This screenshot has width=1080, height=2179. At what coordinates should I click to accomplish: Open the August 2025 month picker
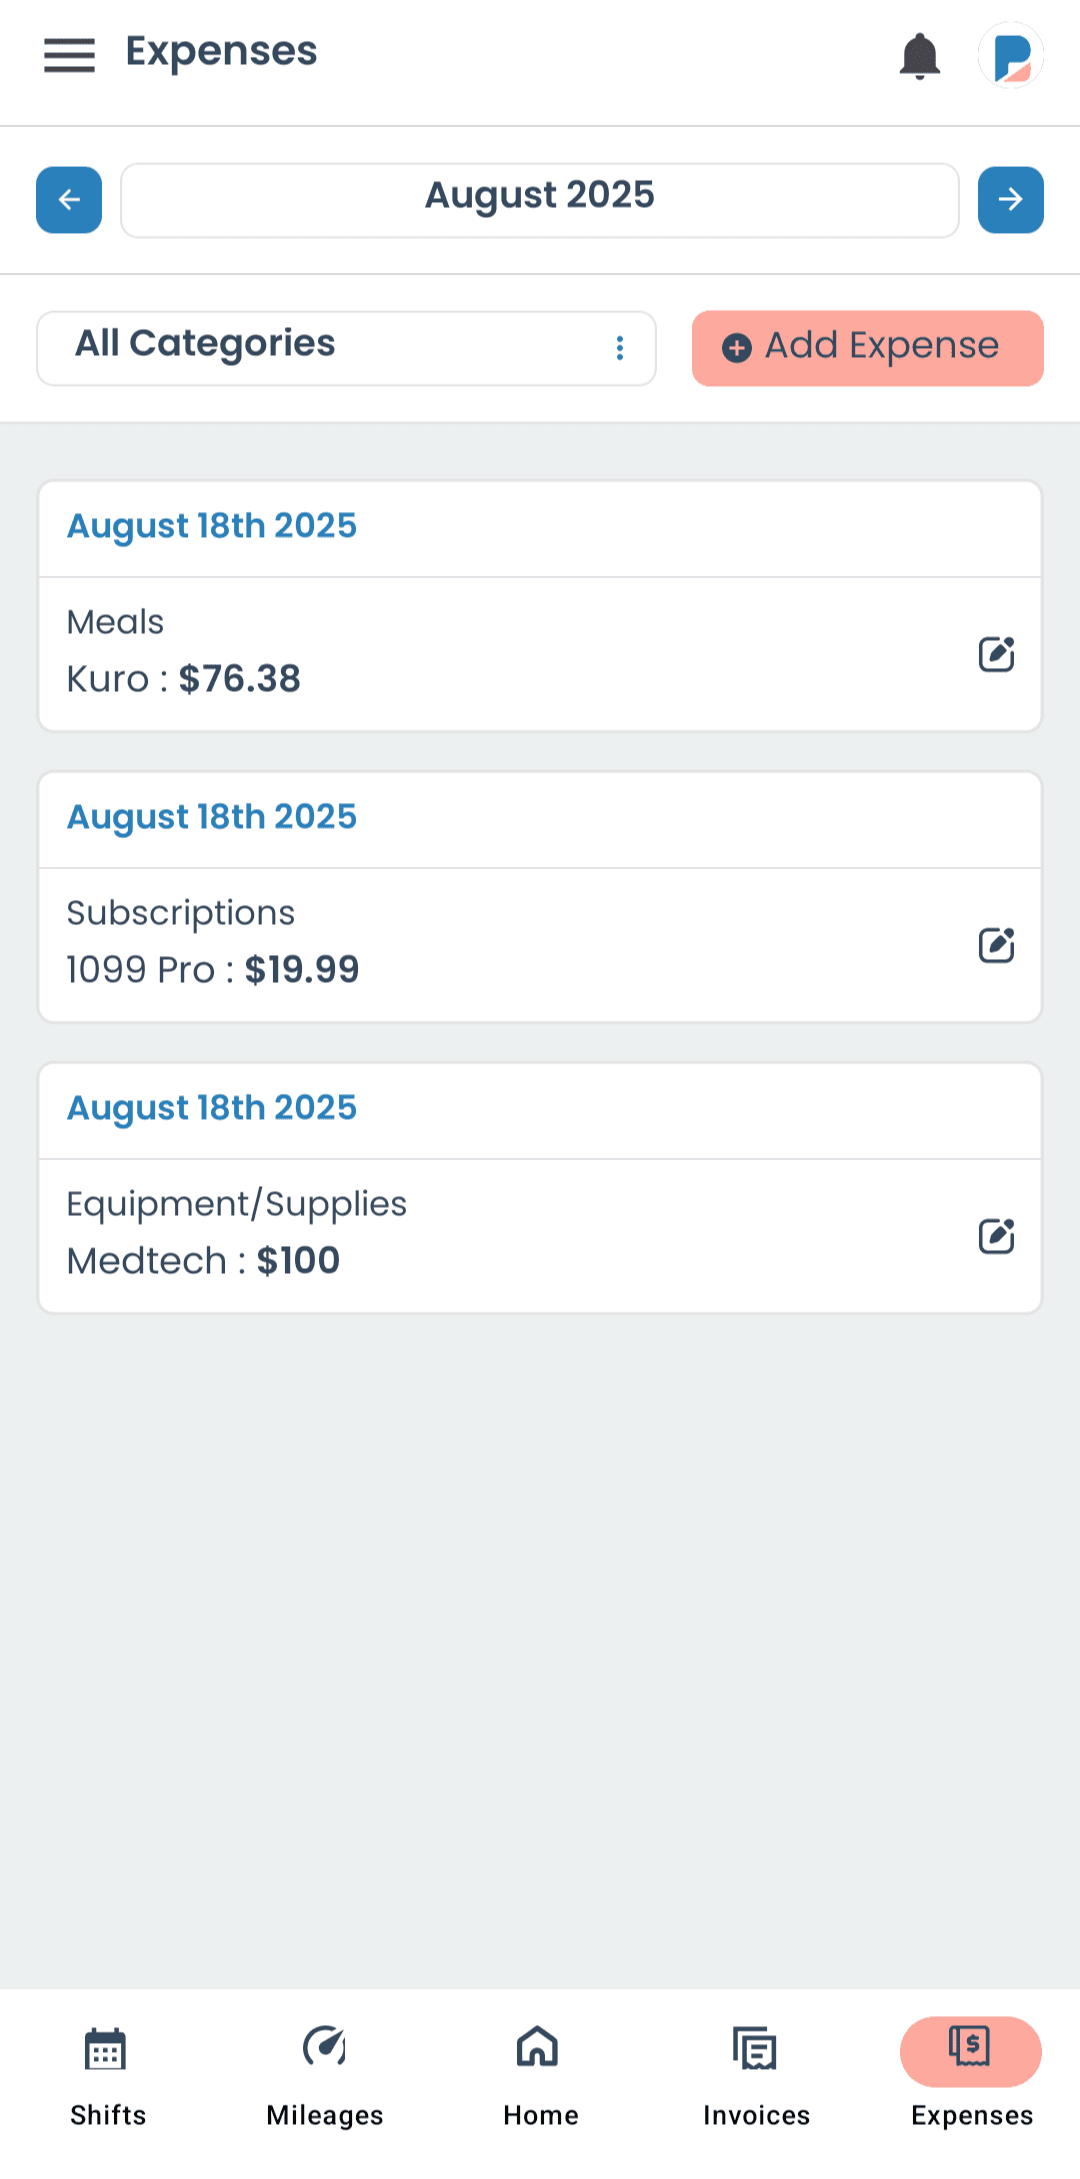540,200
